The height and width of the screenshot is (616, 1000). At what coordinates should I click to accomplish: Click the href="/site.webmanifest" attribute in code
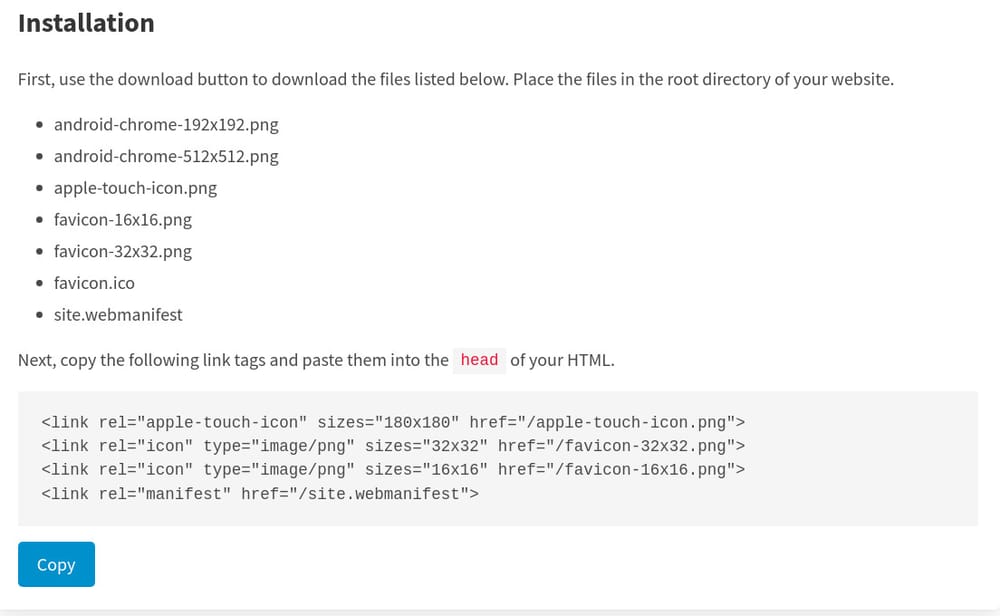point(355,493)
